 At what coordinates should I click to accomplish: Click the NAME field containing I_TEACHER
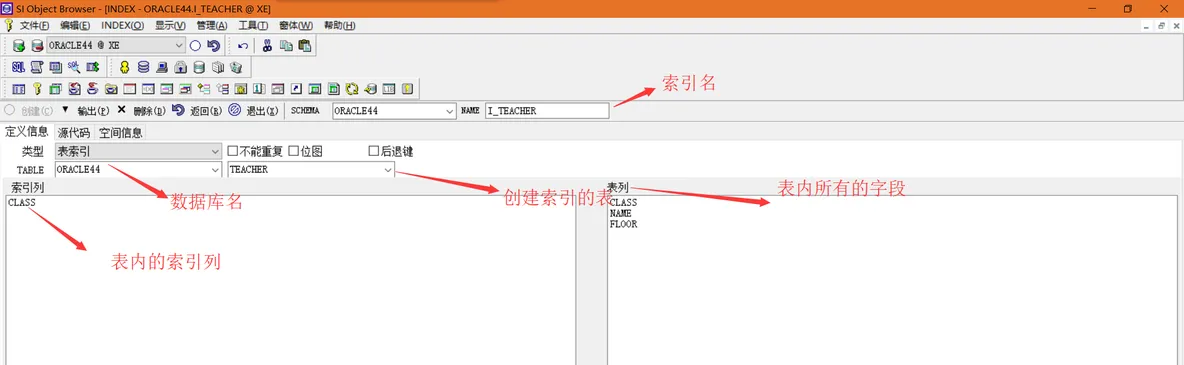[x=546, y=110]
